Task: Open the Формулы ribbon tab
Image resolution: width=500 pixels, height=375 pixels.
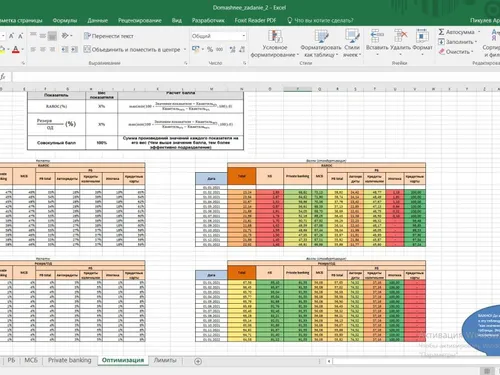Action: pos(65,20)
